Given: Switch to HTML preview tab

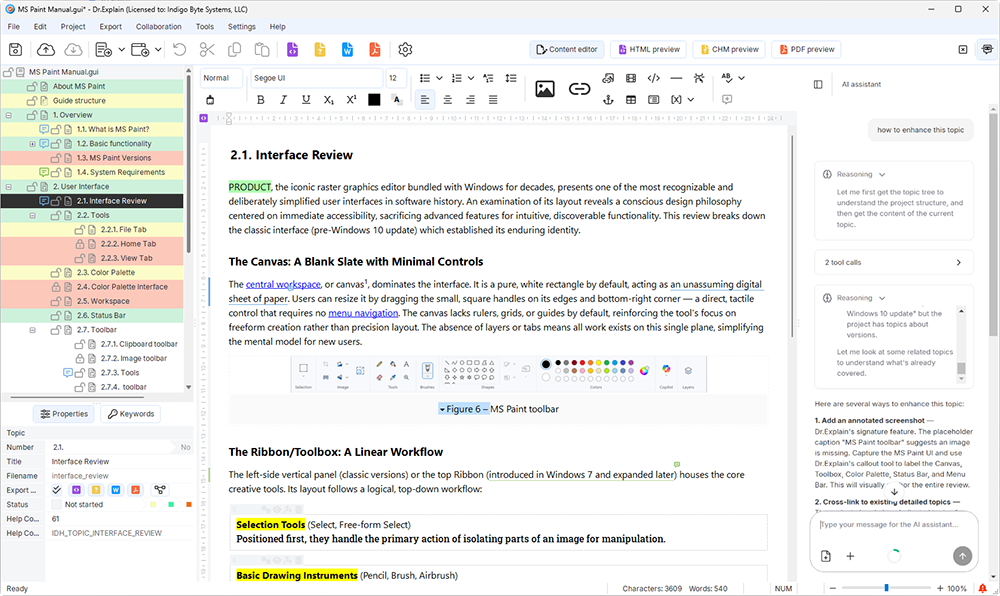Looking at the screenshot, I should (649, 49).
